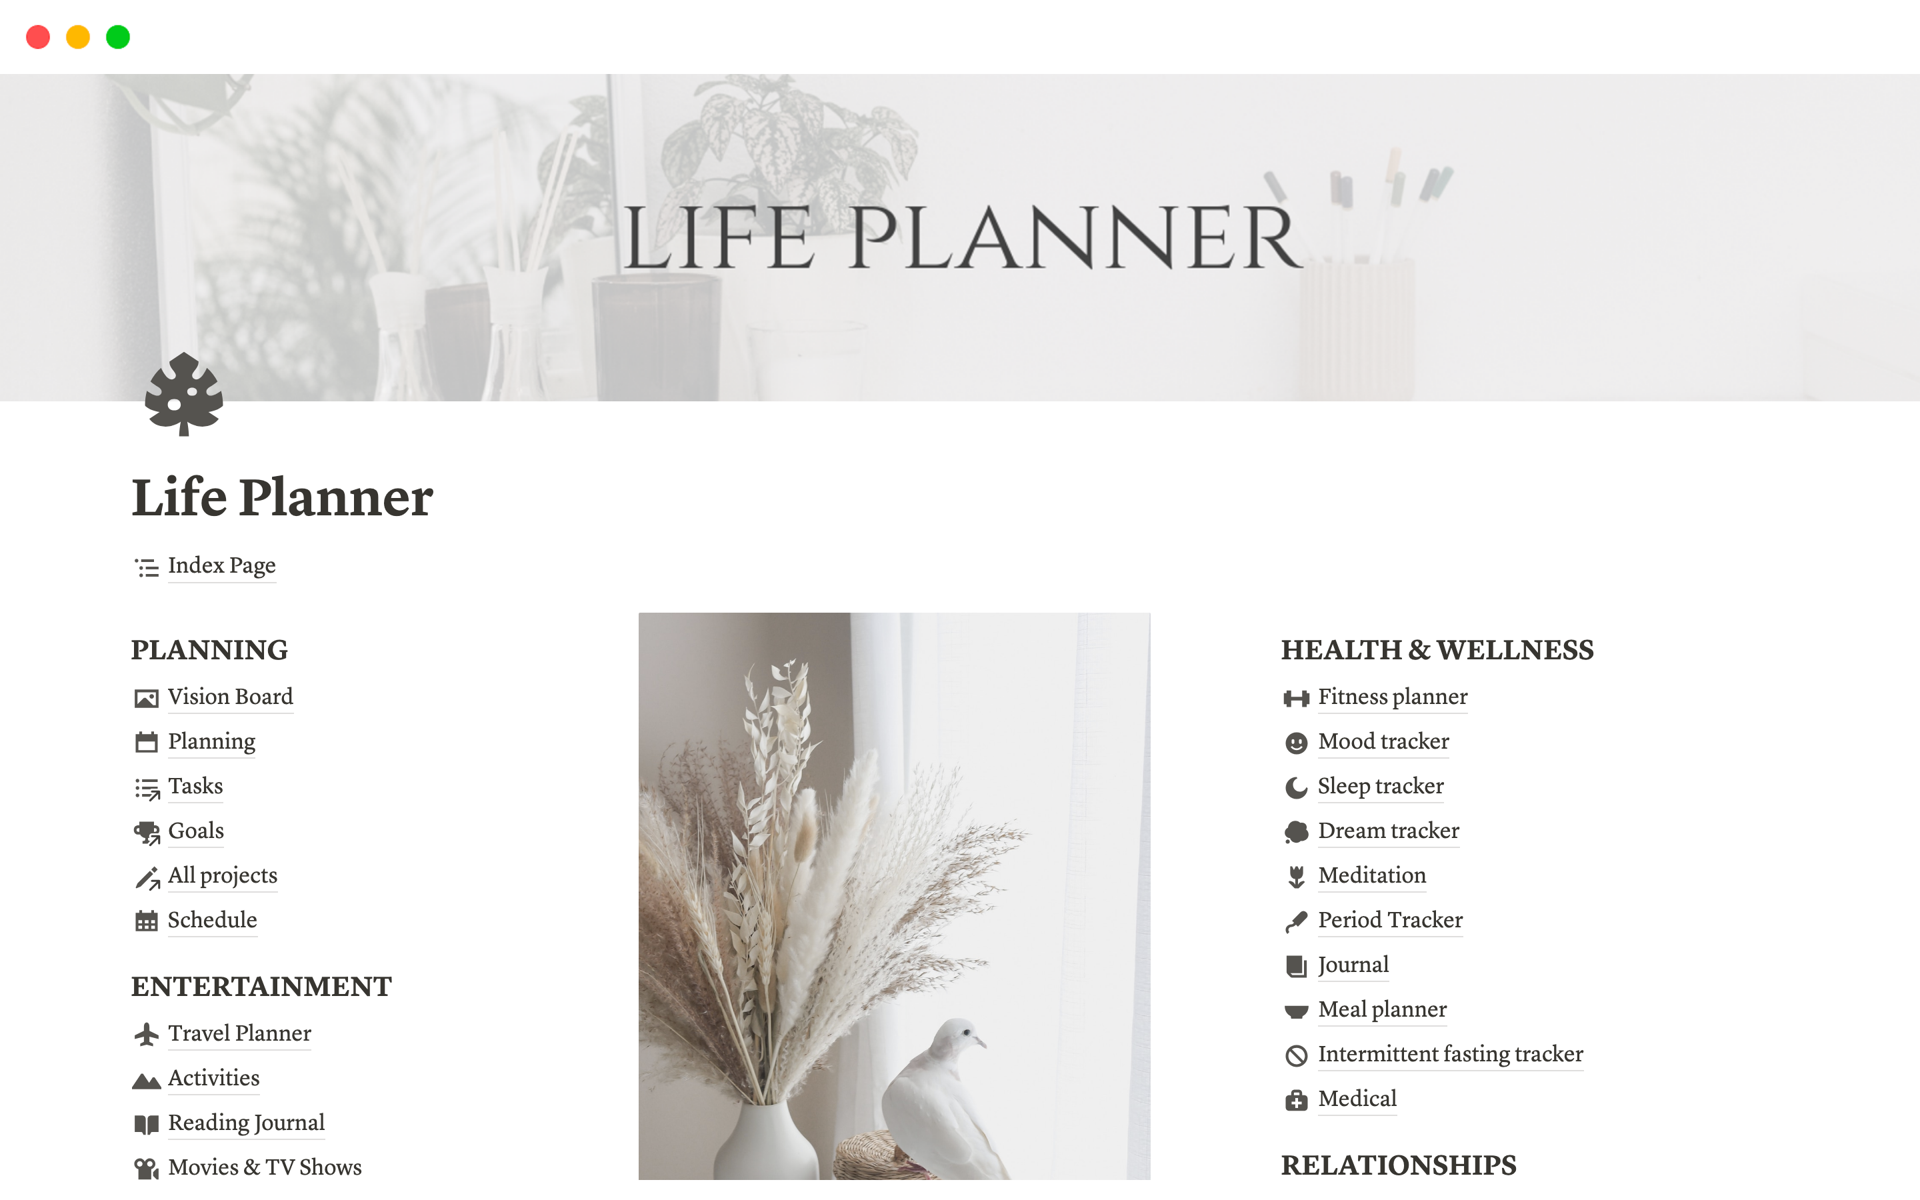Expand the PLANNING section

pos(209,648)
